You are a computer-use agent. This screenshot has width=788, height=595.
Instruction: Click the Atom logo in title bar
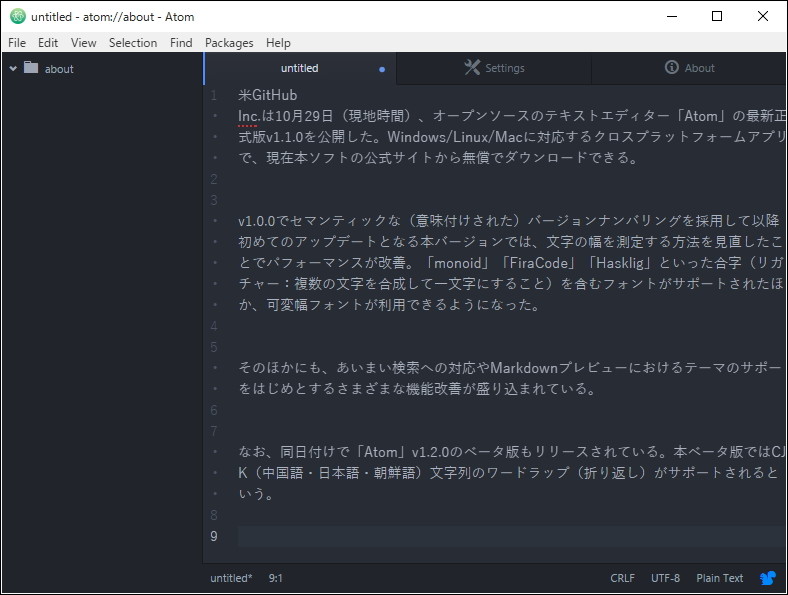pyautogui.click(x=18, y=16)
